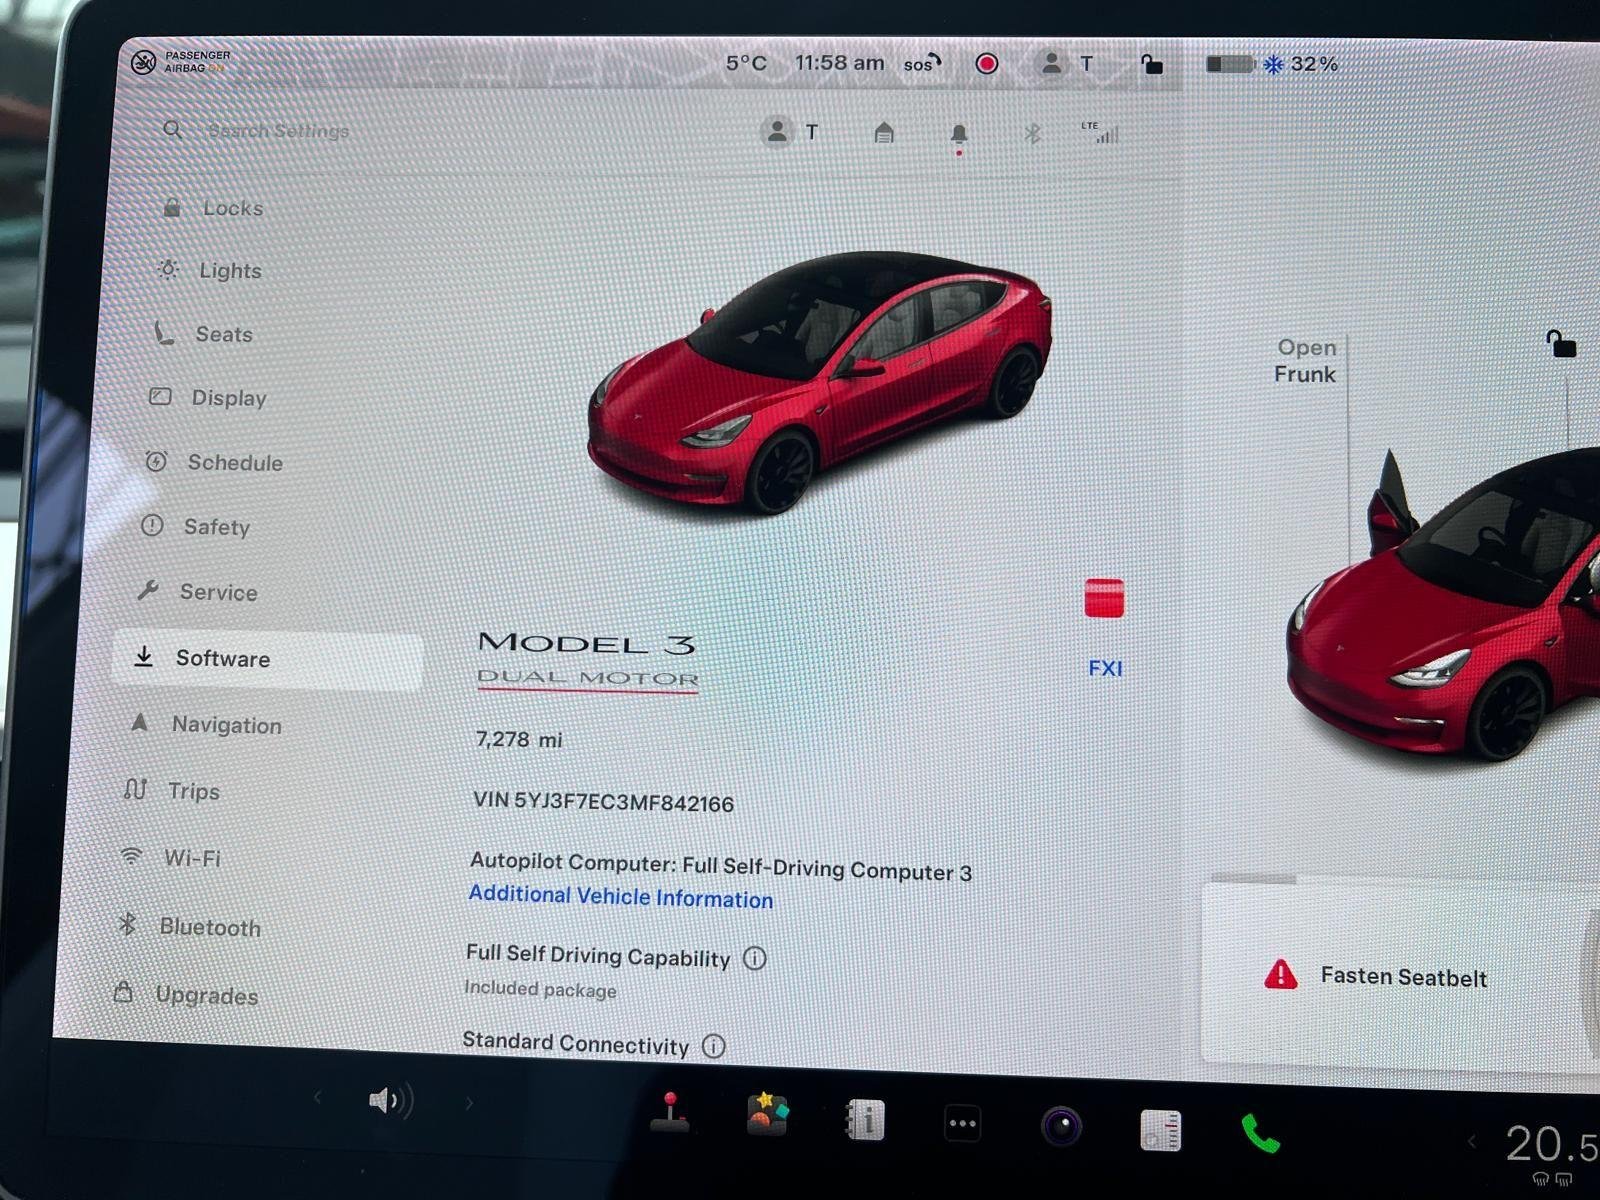
Task: Increase volume with right arrow
Action: pyautogui.click(x=469, y=1104)
